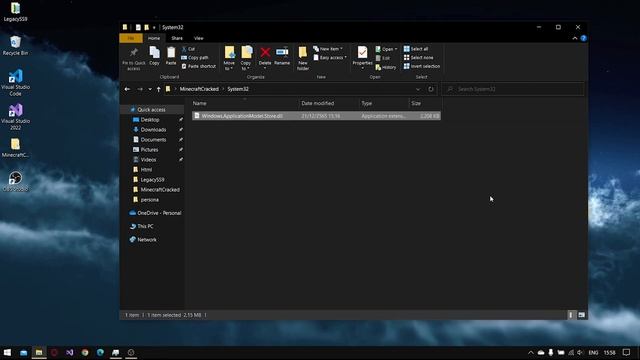This screenshot has height=360, width=640.
Task: Go back using the back arrow
Action: tap(127, 89)
